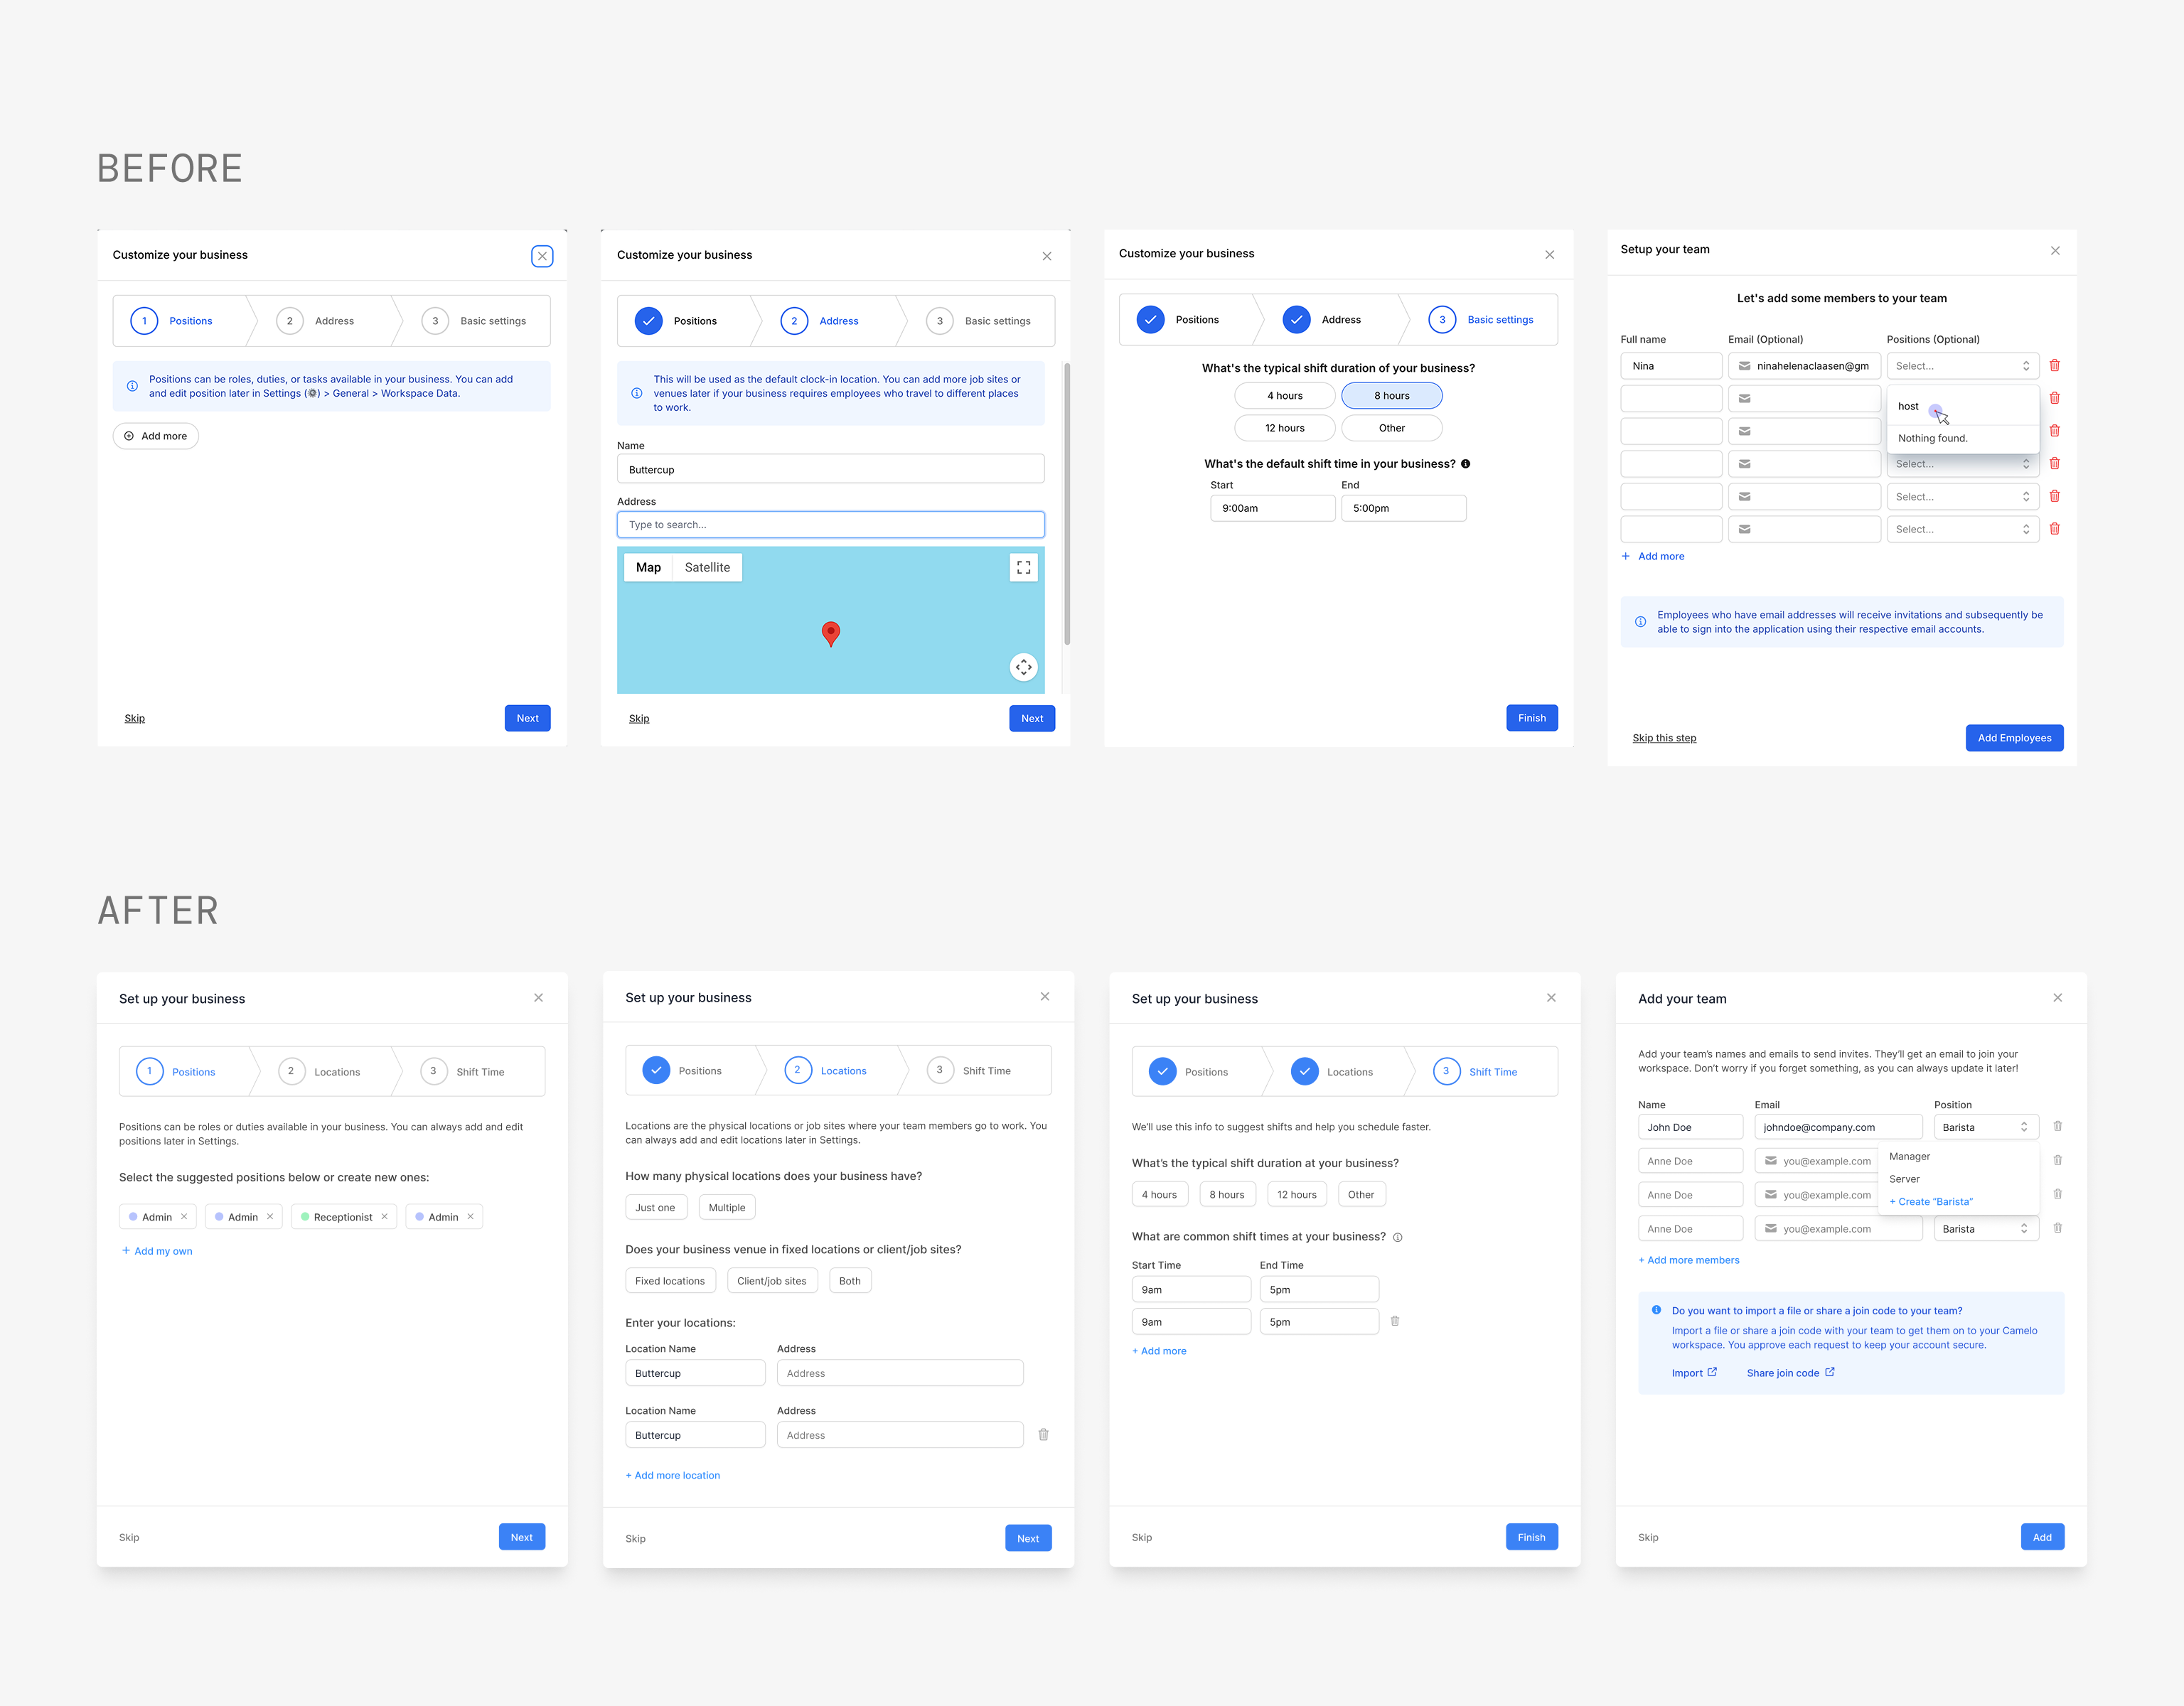The width and height of the screenshot is (2184, 1706).
Task: Choose the Multiple locations option
Action: pos(727,1207)
